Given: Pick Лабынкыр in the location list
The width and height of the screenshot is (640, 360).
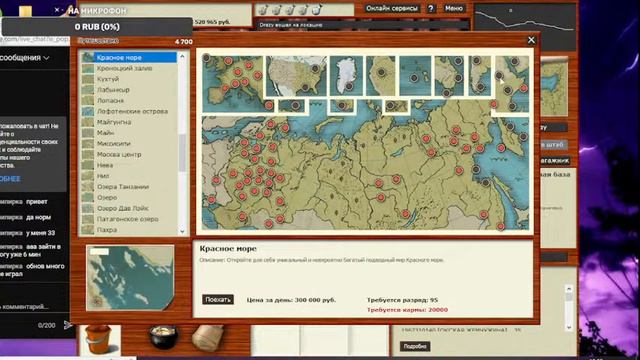Looking at the screenshot, I should 129,90.
